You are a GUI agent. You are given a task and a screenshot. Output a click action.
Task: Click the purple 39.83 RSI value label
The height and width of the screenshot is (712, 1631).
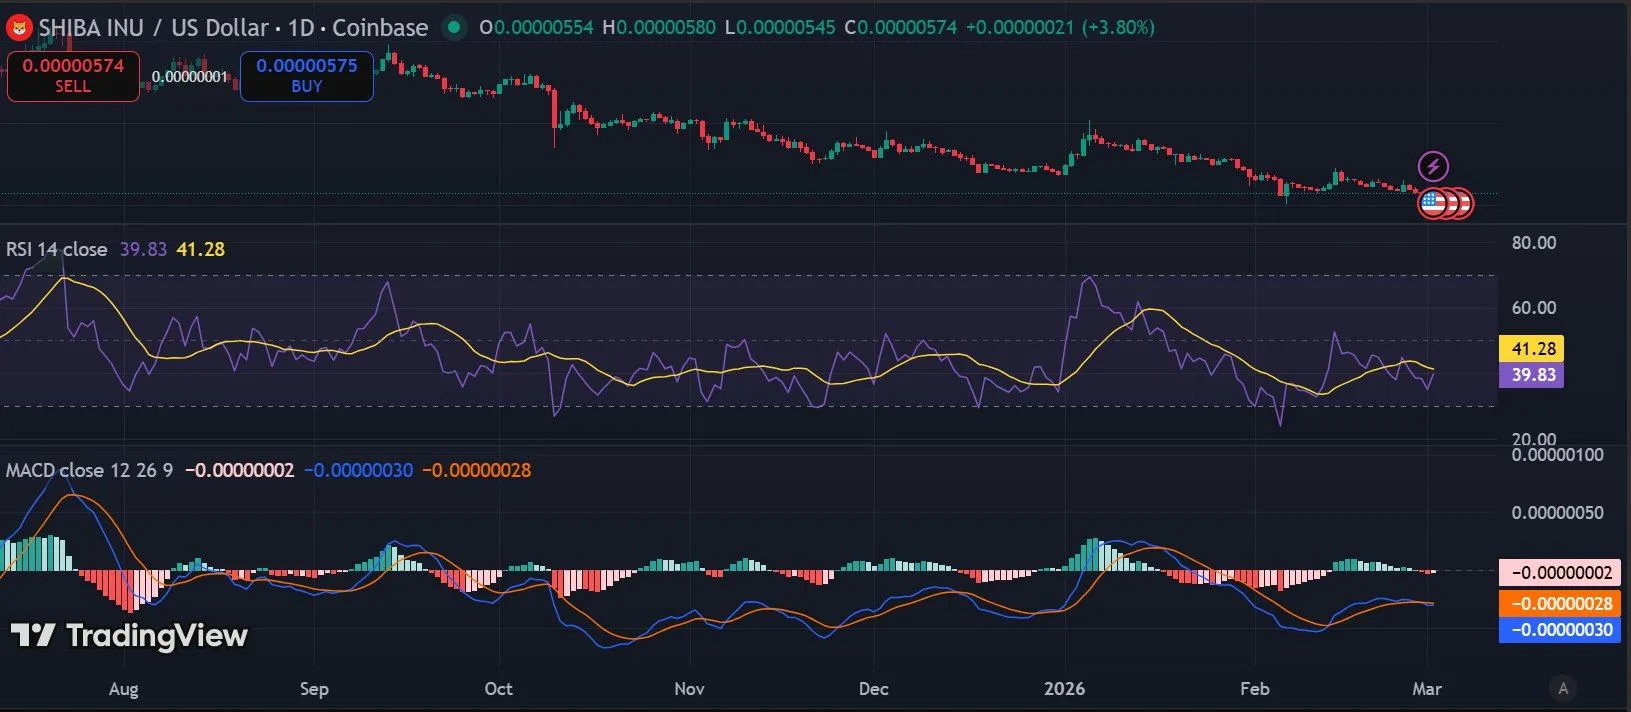pyautogui.click(x=1533, y=375)
